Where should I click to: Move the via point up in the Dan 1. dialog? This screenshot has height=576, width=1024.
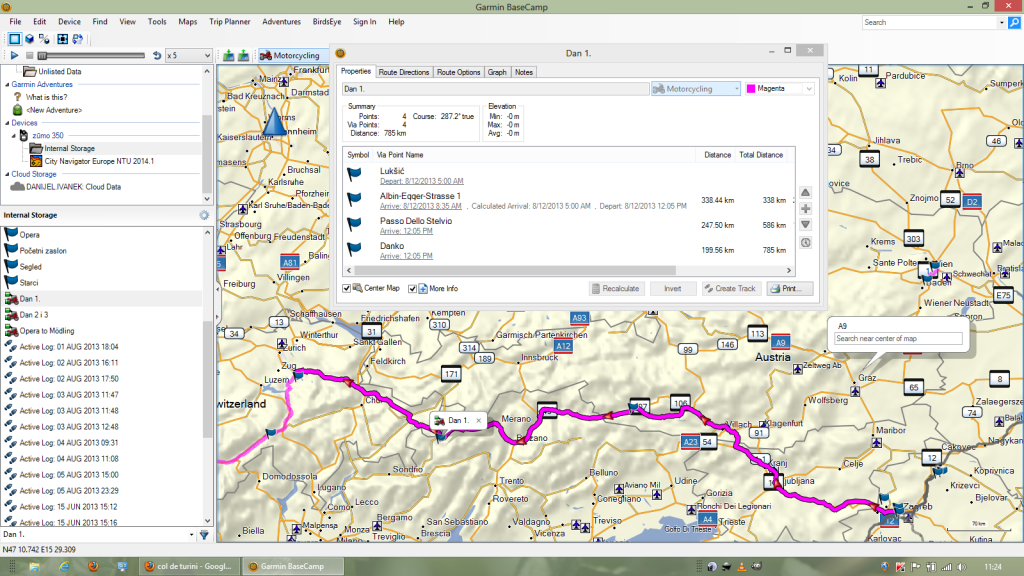point(805,193)
